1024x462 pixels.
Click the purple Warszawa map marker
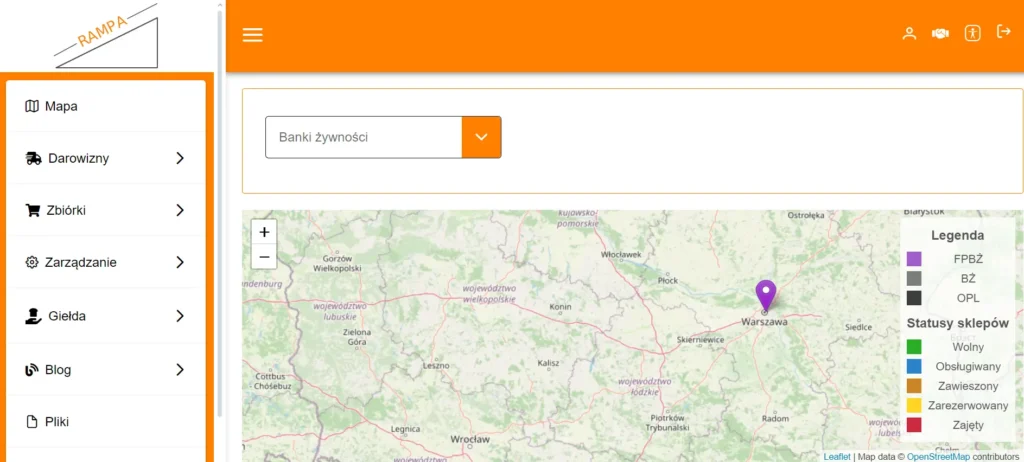[766, 294]
